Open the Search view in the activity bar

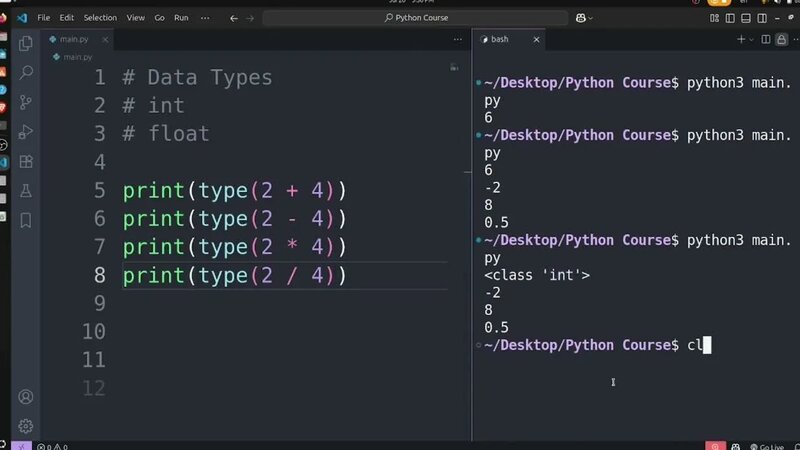tap(26, 72)
